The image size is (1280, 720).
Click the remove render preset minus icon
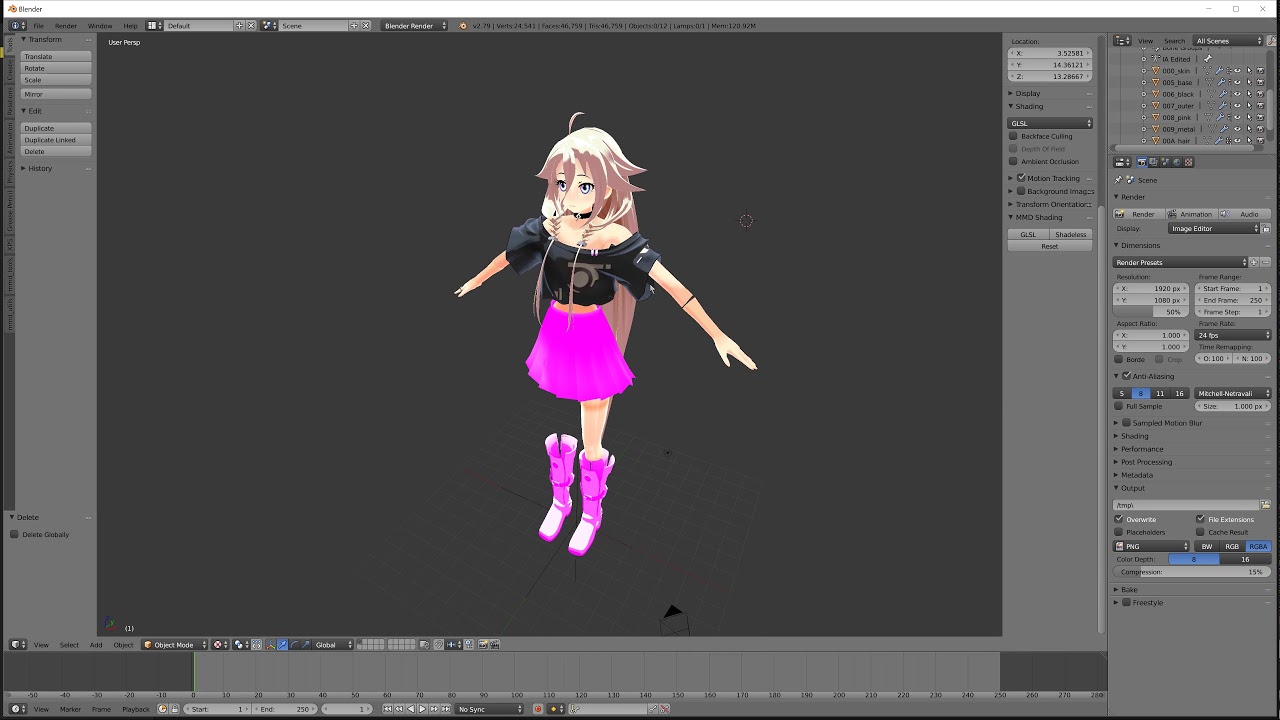pos(1266,263)
